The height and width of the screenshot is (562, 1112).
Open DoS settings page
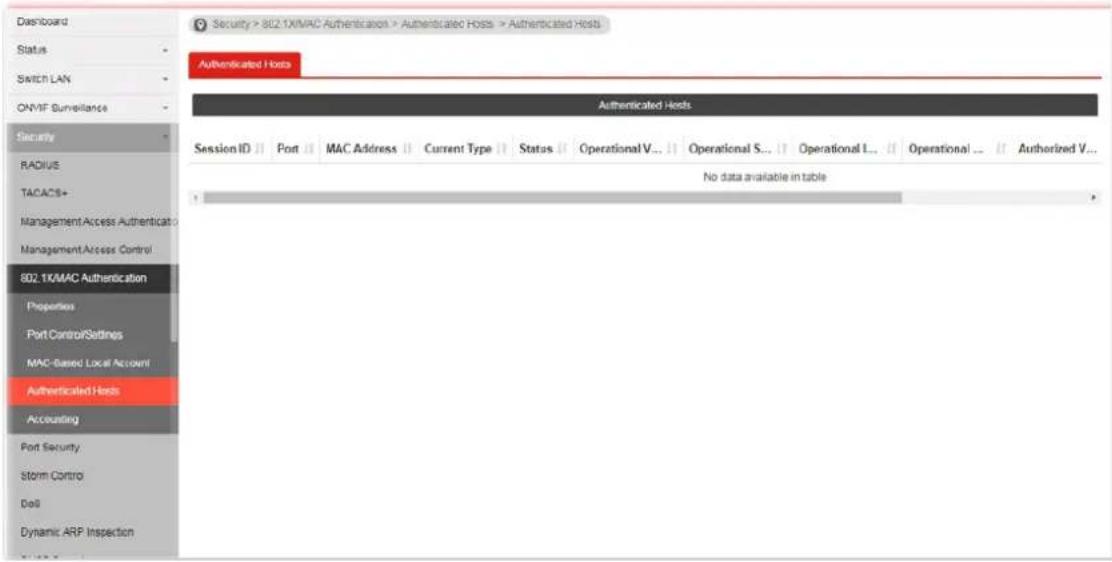[x=93, y=504]
